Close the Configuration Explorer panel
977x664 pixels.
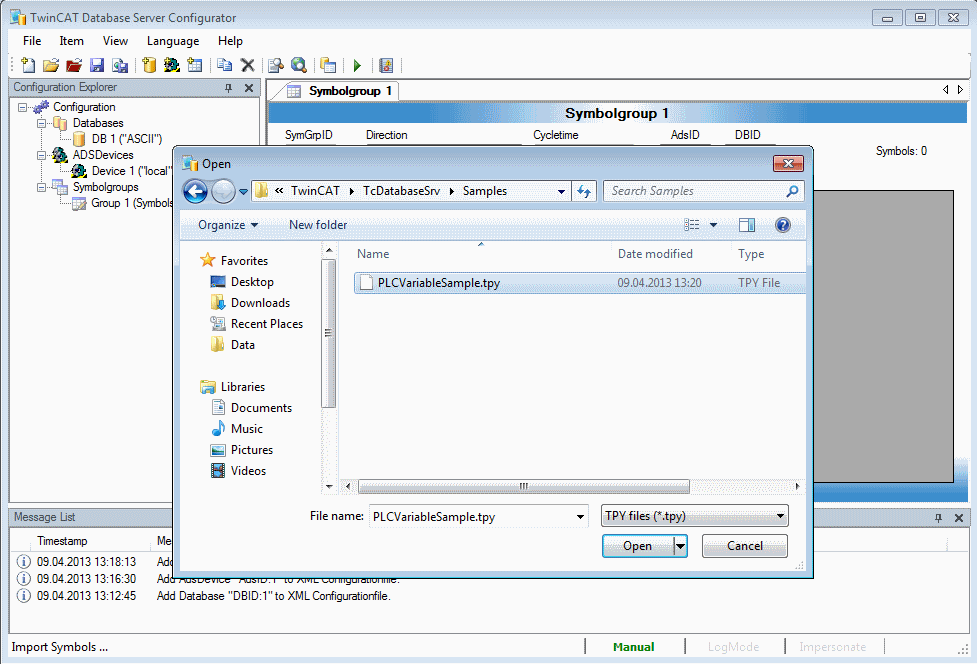tap(249, 88)
